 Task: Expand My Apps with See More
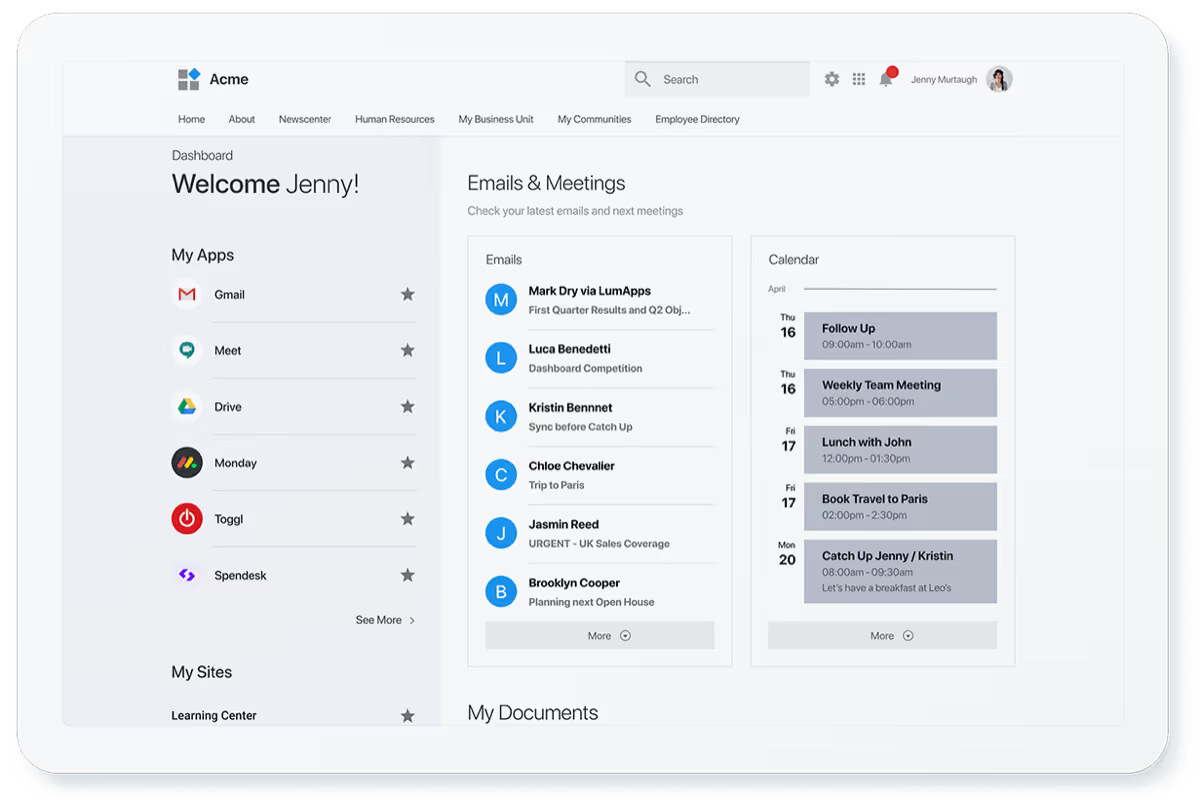tap(385, 620)
